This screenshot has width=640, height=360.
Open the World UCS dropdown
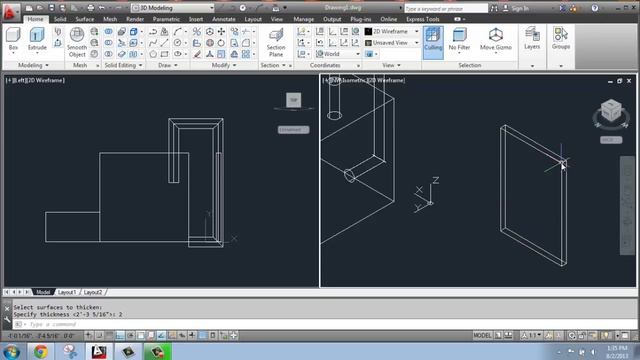point(338,54)
